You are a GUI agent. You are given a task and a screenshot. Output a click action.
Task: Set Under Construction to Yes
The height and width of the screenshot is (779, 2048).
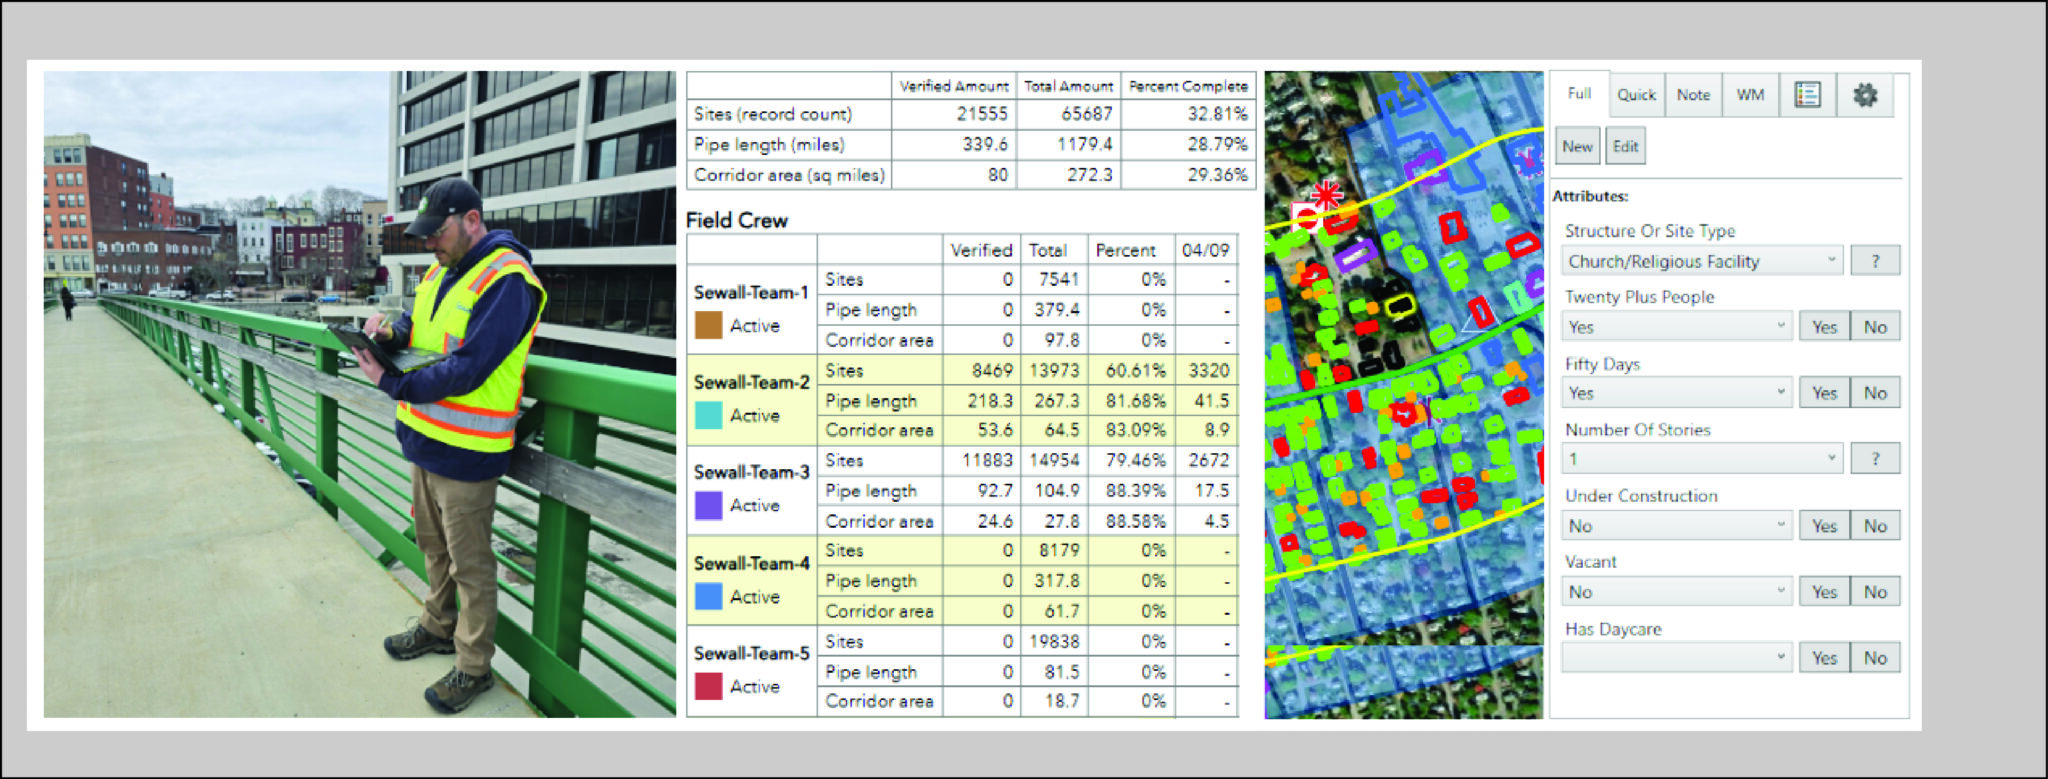pyautogui.click(x=1824, y=526)
